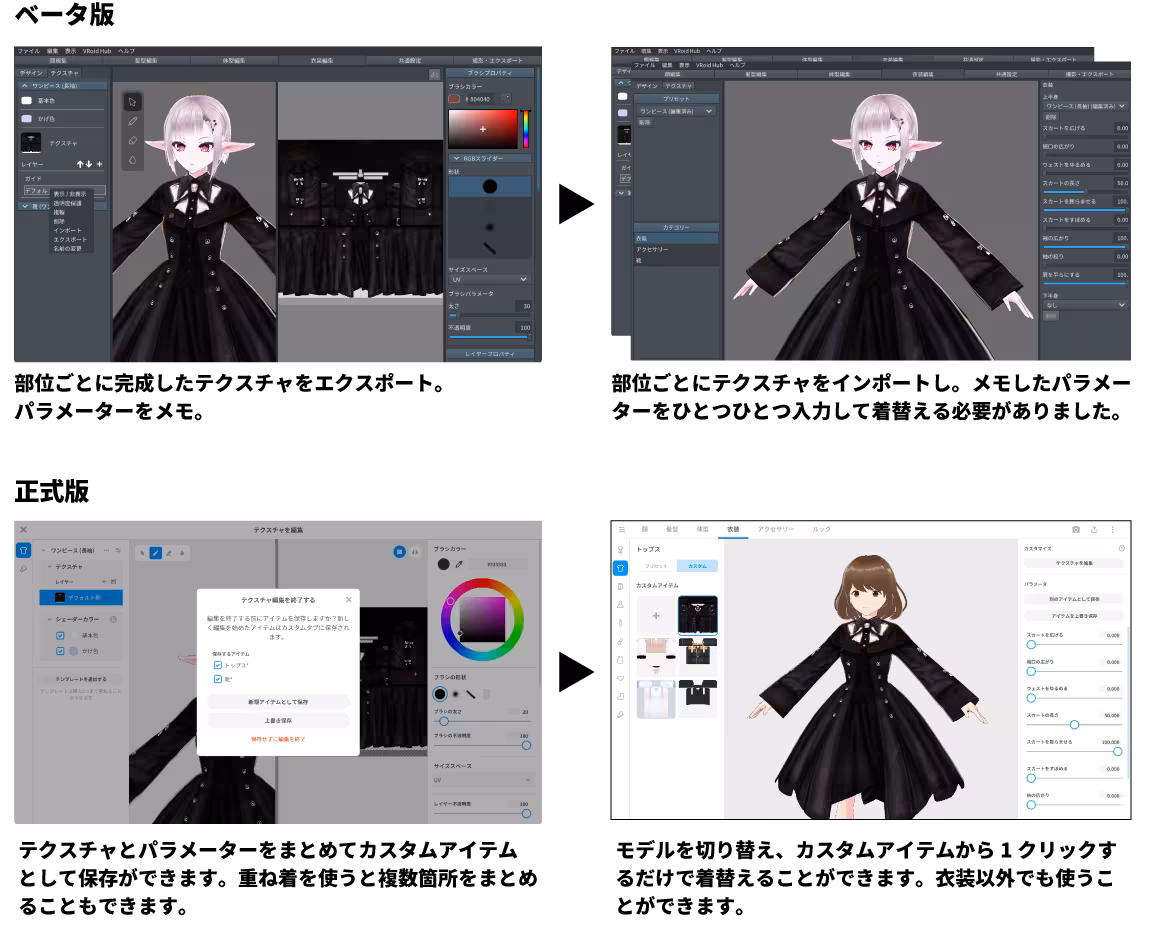Open the UV dropdown in official editor
The image size is (1160, 930).
[x=482, y=780]
